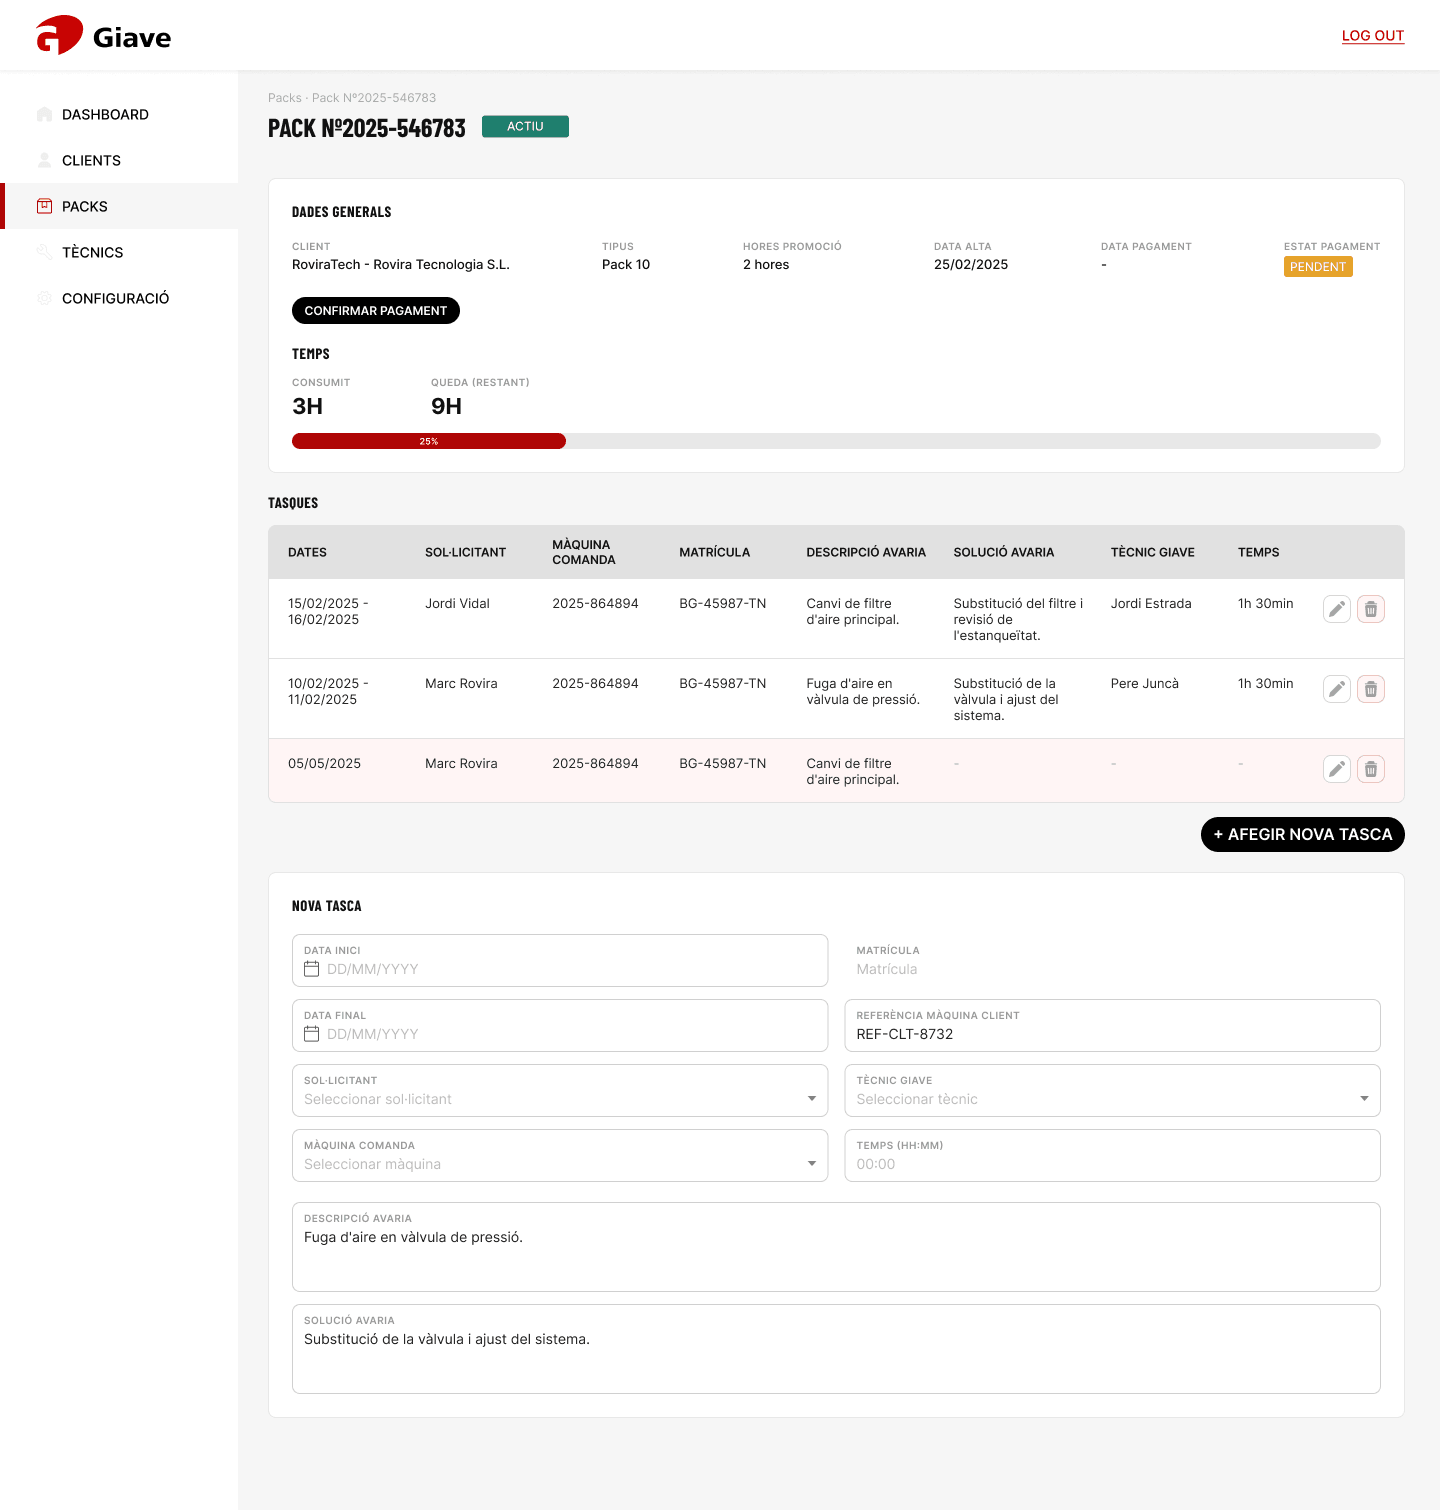Click the Packs breadcrumb link
Screen dimensions: 1440x1510
(285, 98)
